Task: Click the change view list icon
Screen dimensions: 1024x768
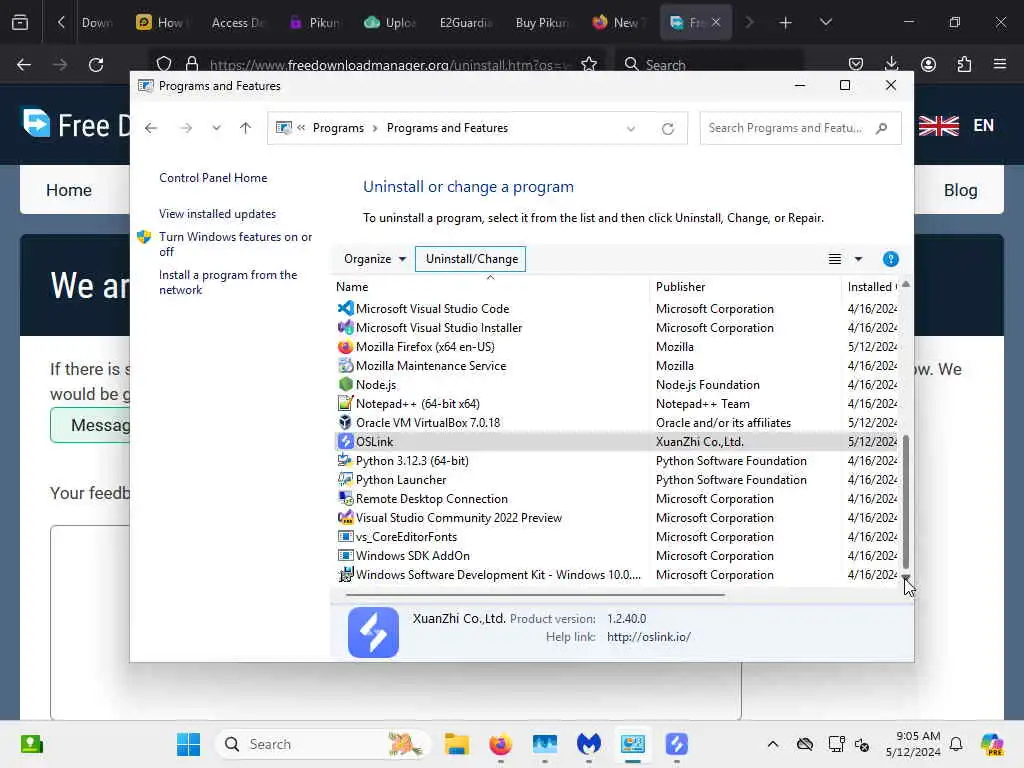Action: click(x=835, y=259)
